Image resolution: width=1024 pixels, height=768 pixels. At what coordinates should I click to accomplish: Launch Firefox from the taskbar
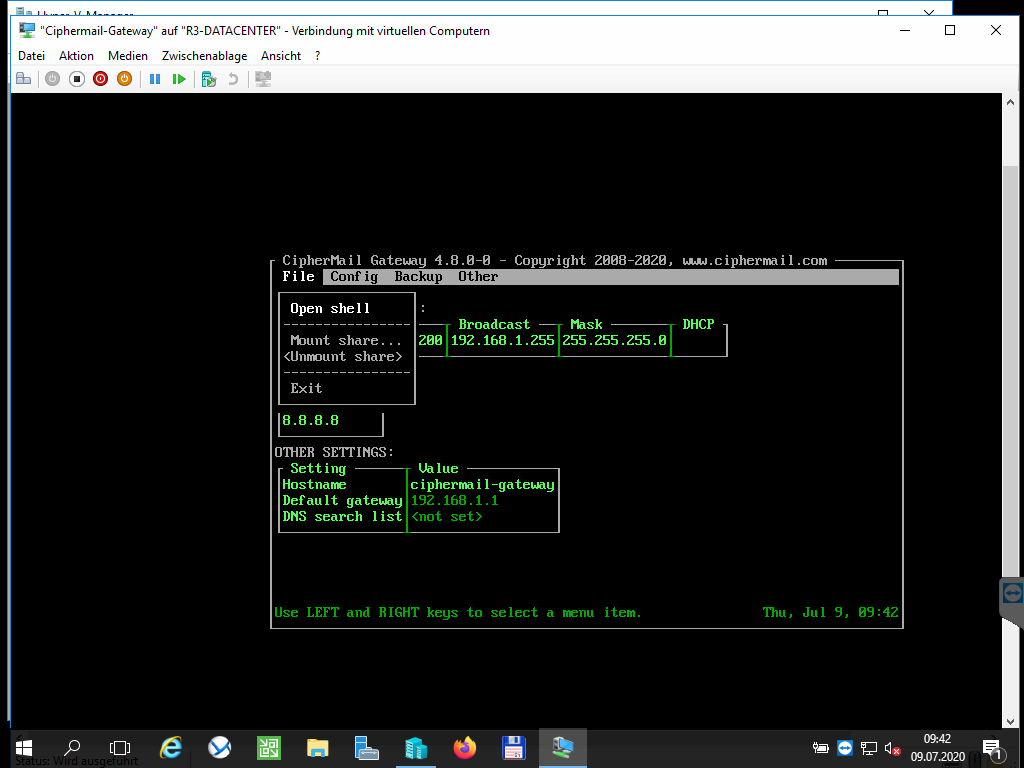coord(465,747)
